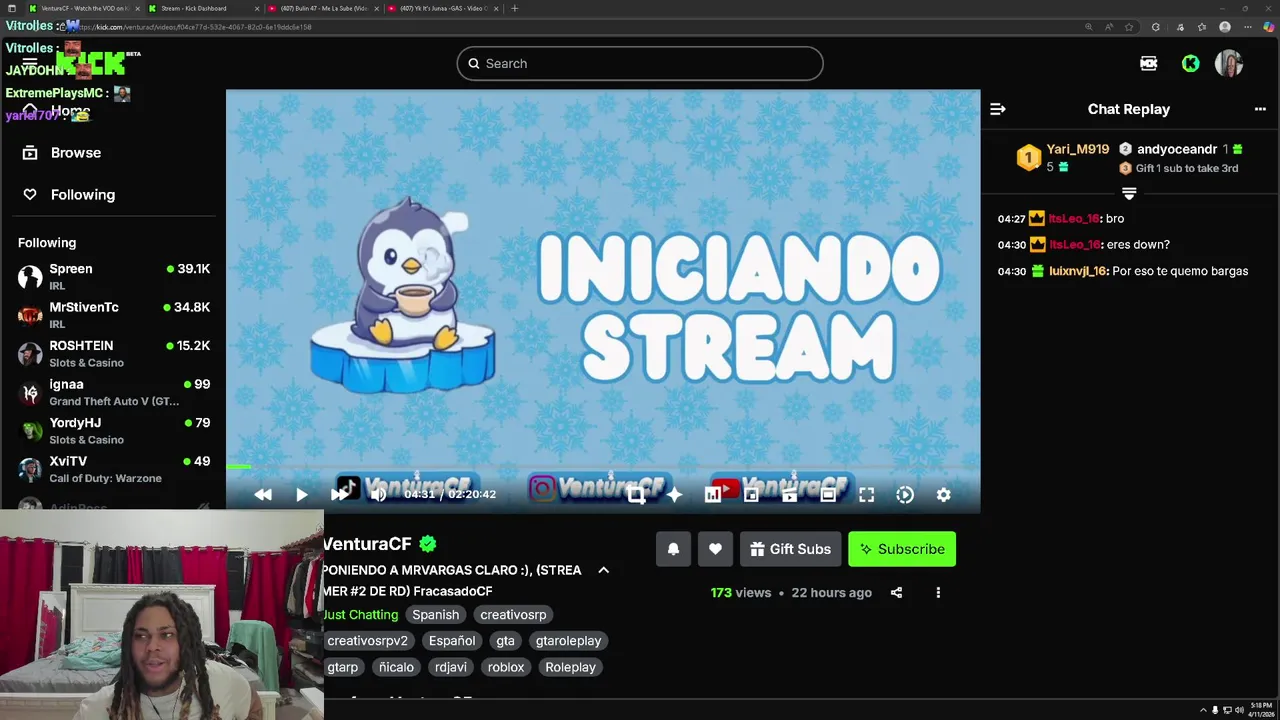Play the paused VOD
Image resolution: width=1280 pixels, height=720 pixels.
(x=301, y=494)
